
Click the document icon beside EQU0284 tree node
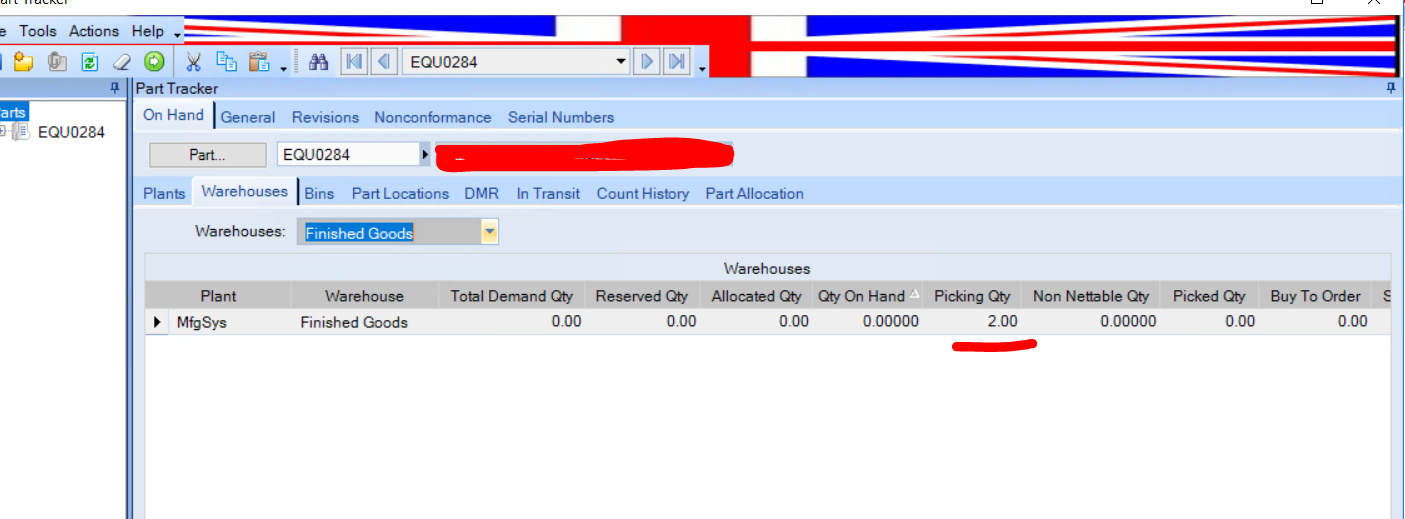click(x=23, y=132)
